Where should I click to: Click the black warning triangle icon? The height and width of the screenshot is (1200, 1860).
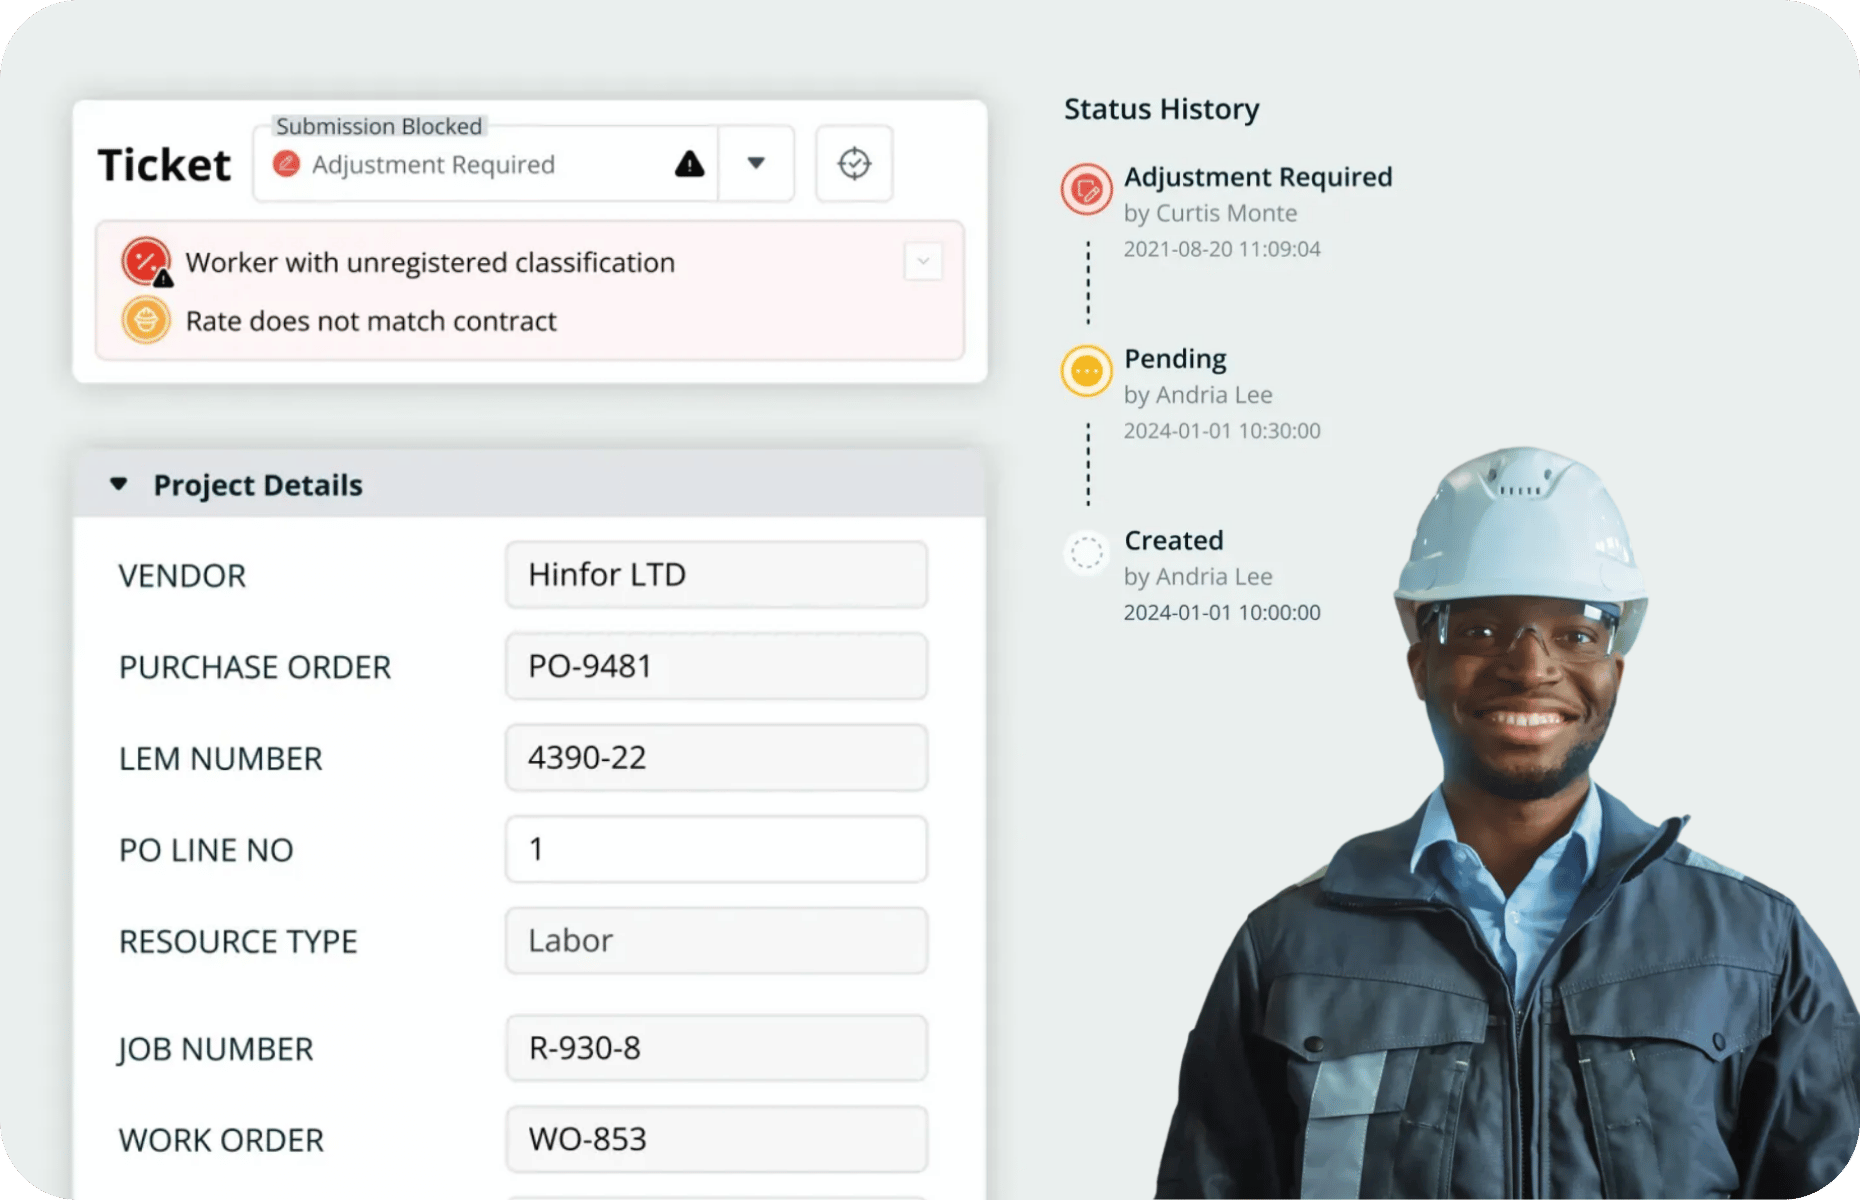689,164
